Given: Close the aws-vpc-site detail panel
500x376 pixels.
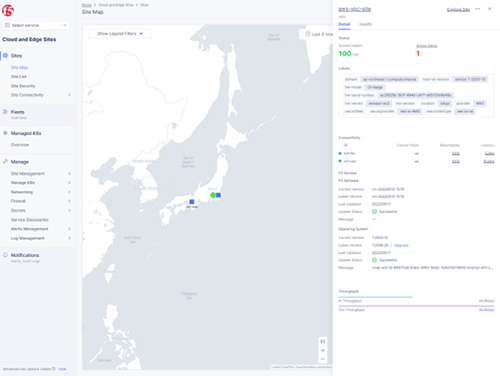Looking at the screenshot, I should 490,9.
